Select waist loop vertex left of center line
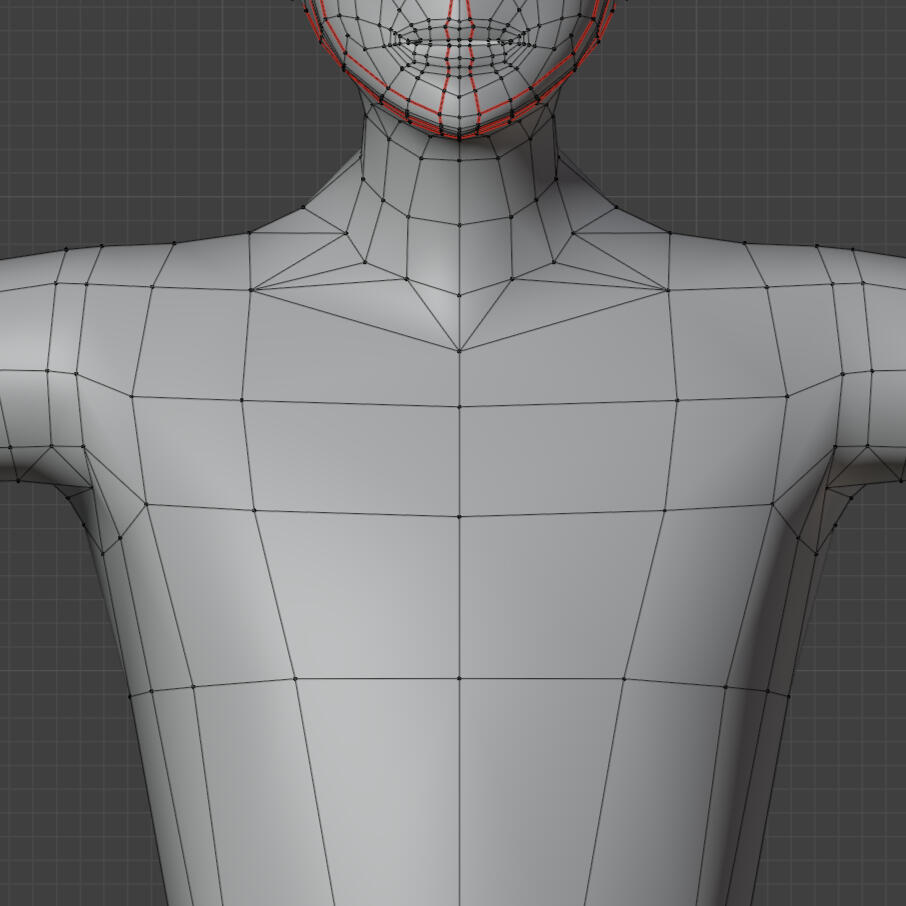The width and height of the screenshot is (906, 906). pos(296,678)
